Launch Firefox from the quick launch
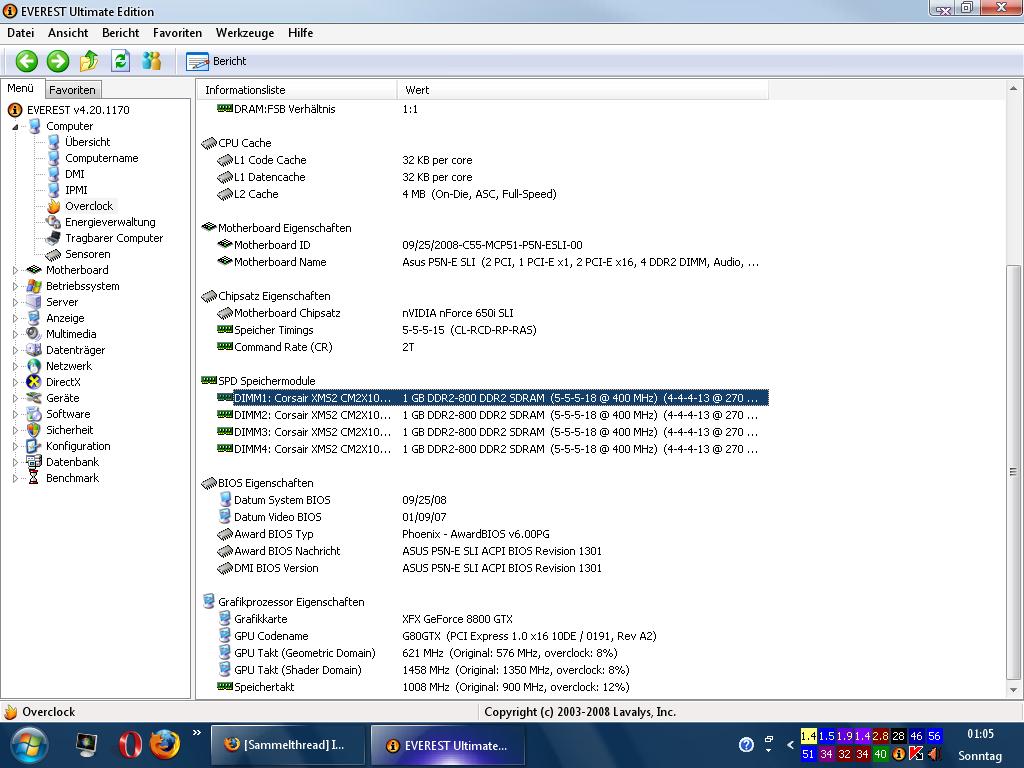Screen dimensions: 1024x768 tap(165, 744)
